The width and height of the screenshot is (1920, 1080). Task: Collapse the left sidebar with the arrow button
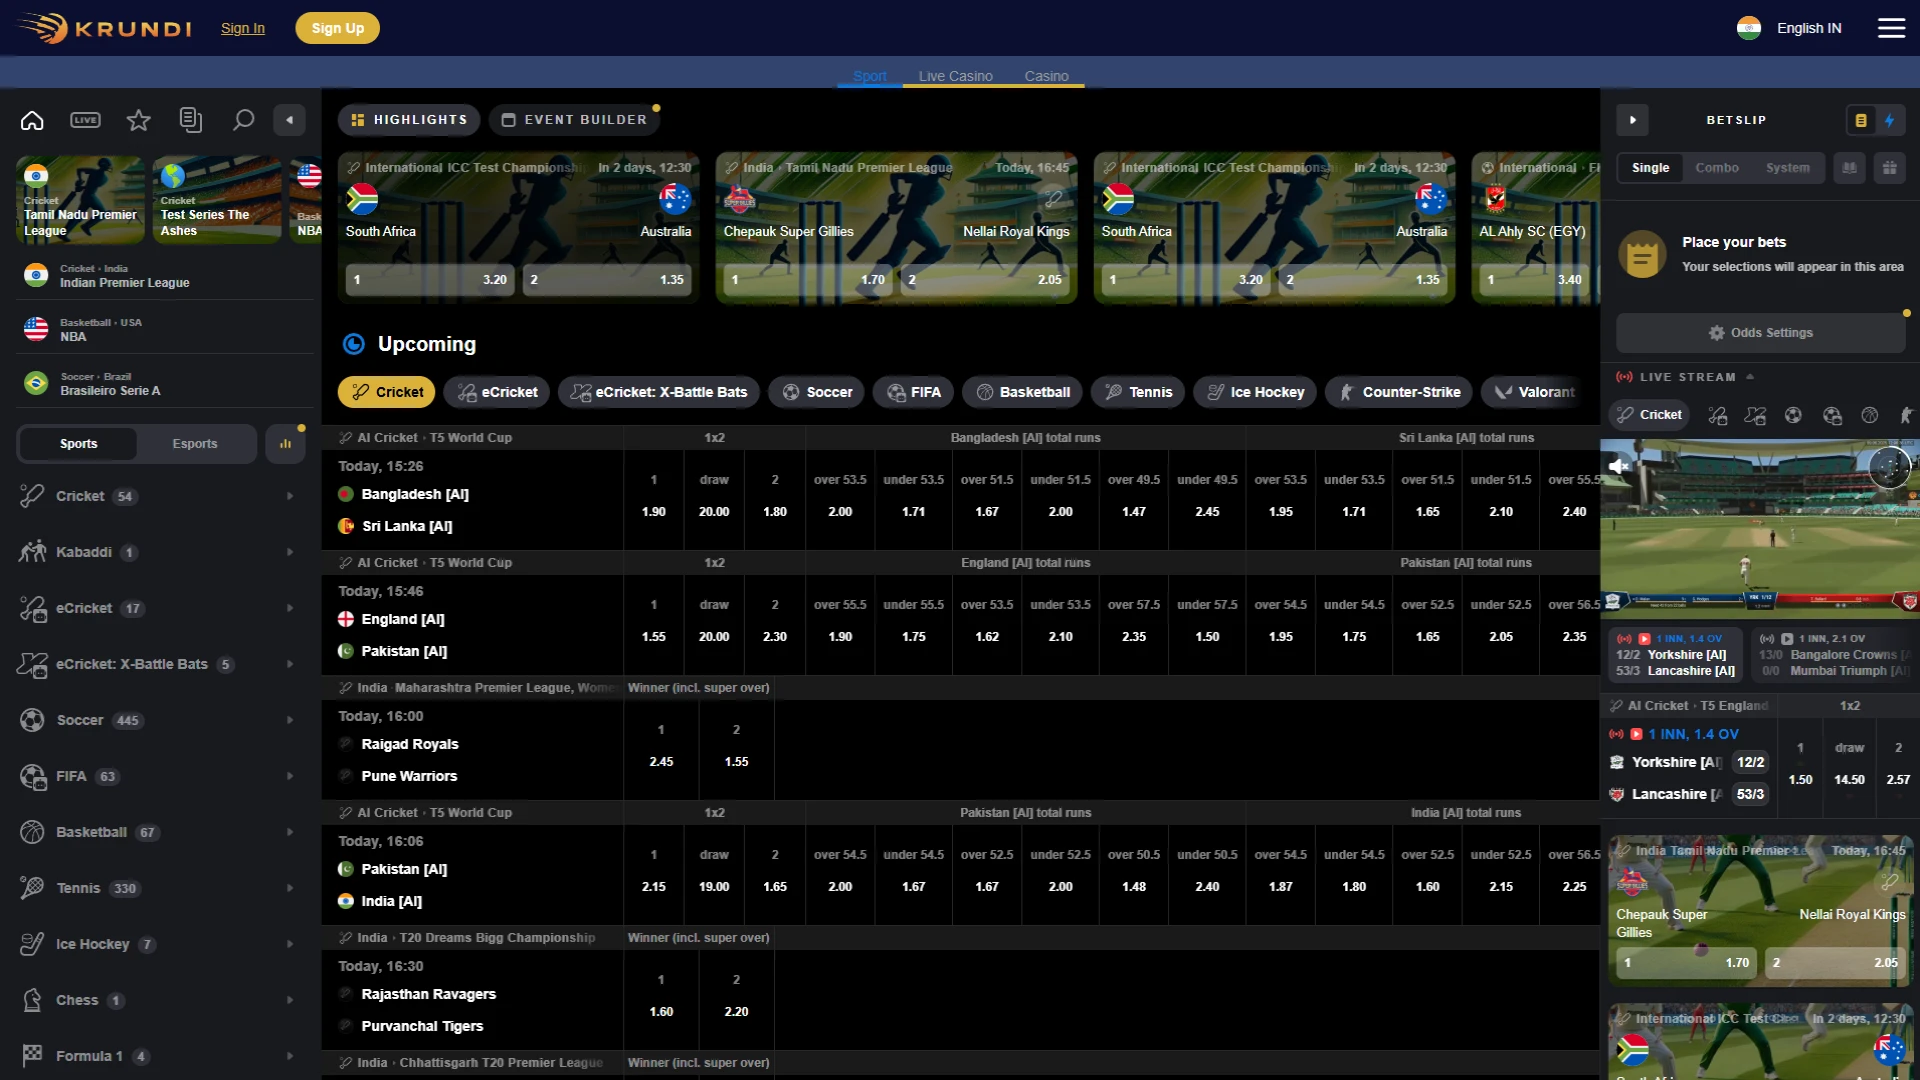click(290, 119)
